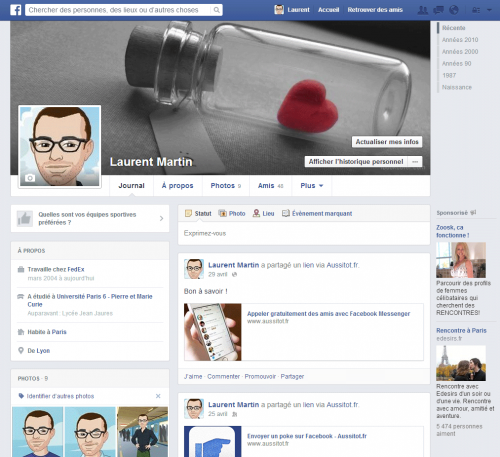Click the Exprimez-vous status field

pyautogui.click(x=304, y=233)
